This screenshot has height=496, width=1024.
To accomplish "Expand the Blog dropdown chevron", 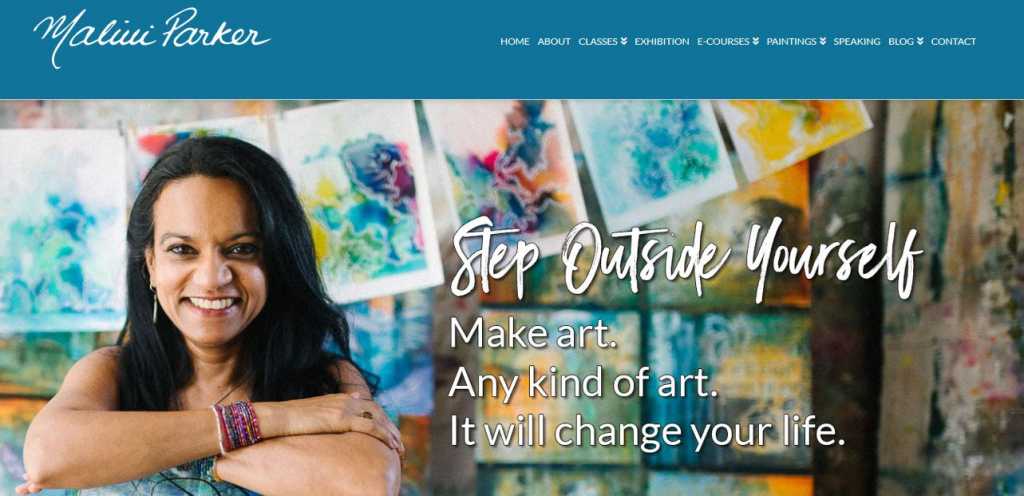I will pos(920,41).
